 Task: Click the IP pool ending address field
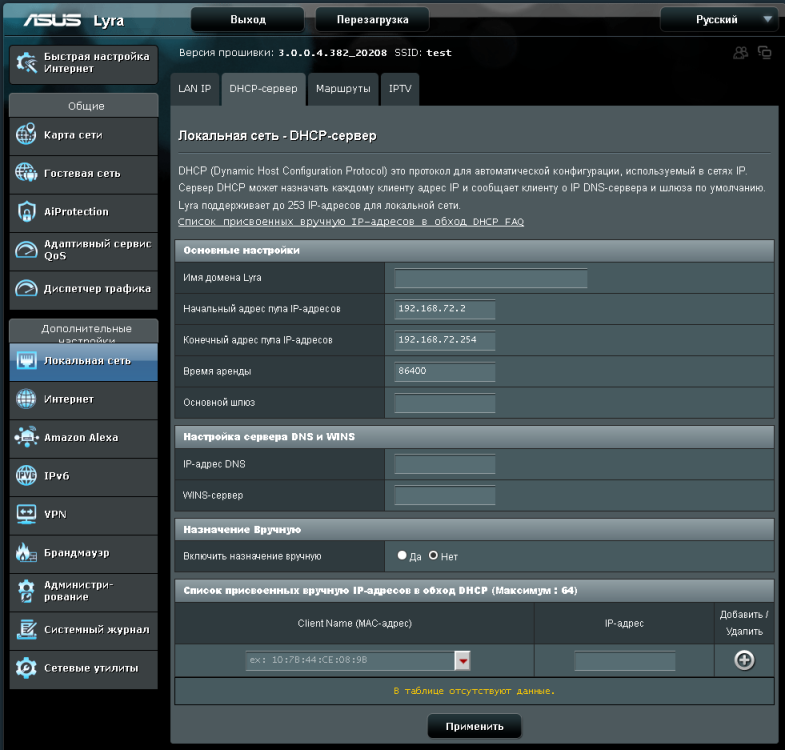445,340
